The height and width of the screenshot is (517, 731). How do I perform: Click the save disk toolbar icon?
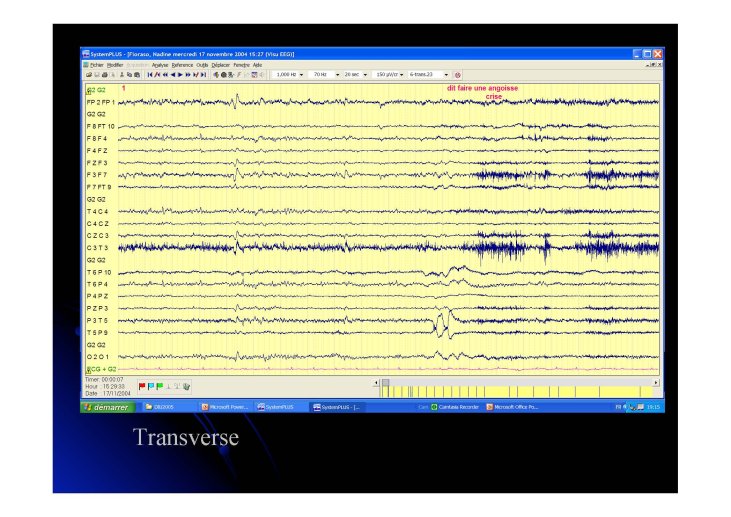97,75
